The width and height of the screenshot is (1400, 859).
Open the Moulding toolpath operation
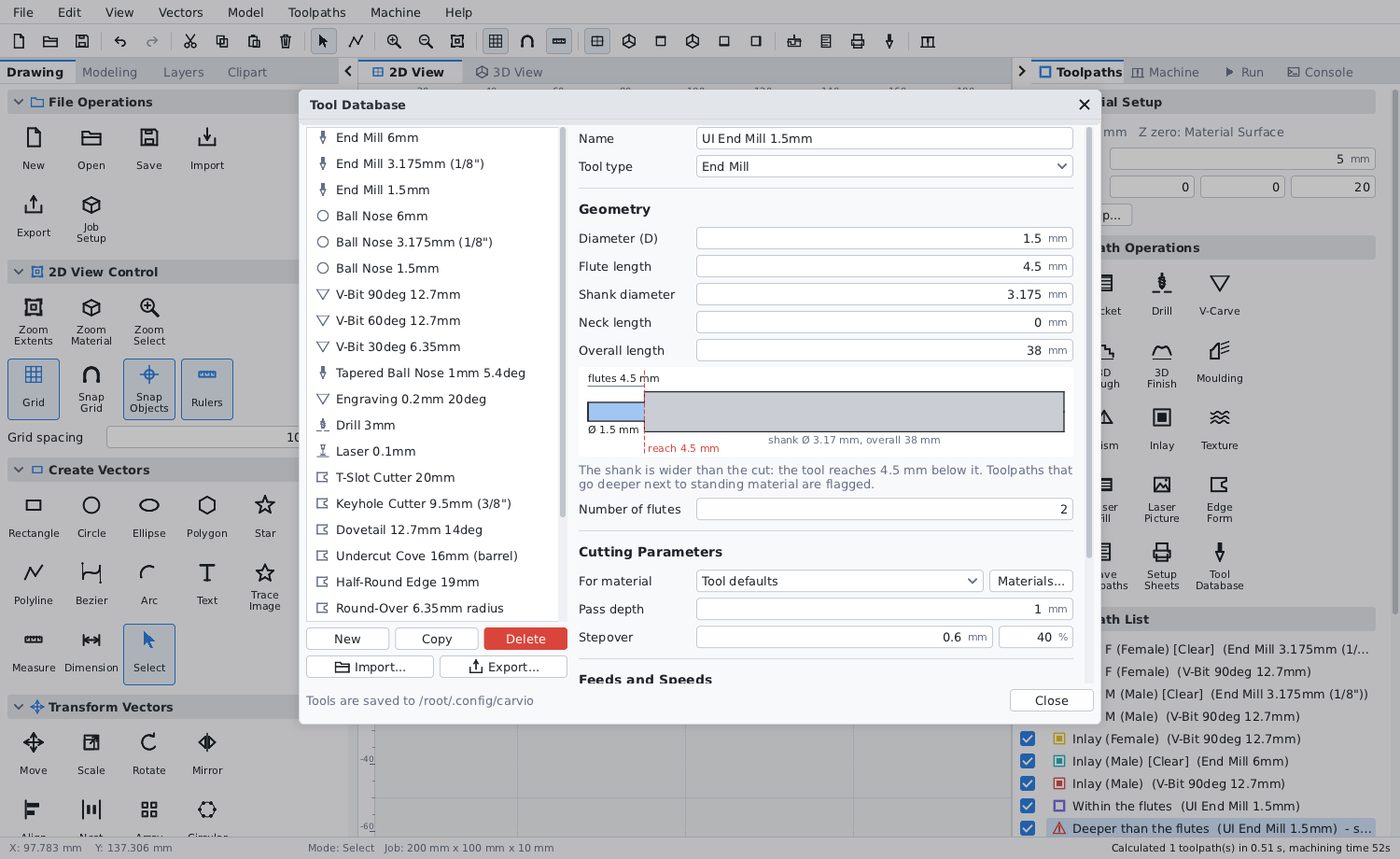[1219, 361]
